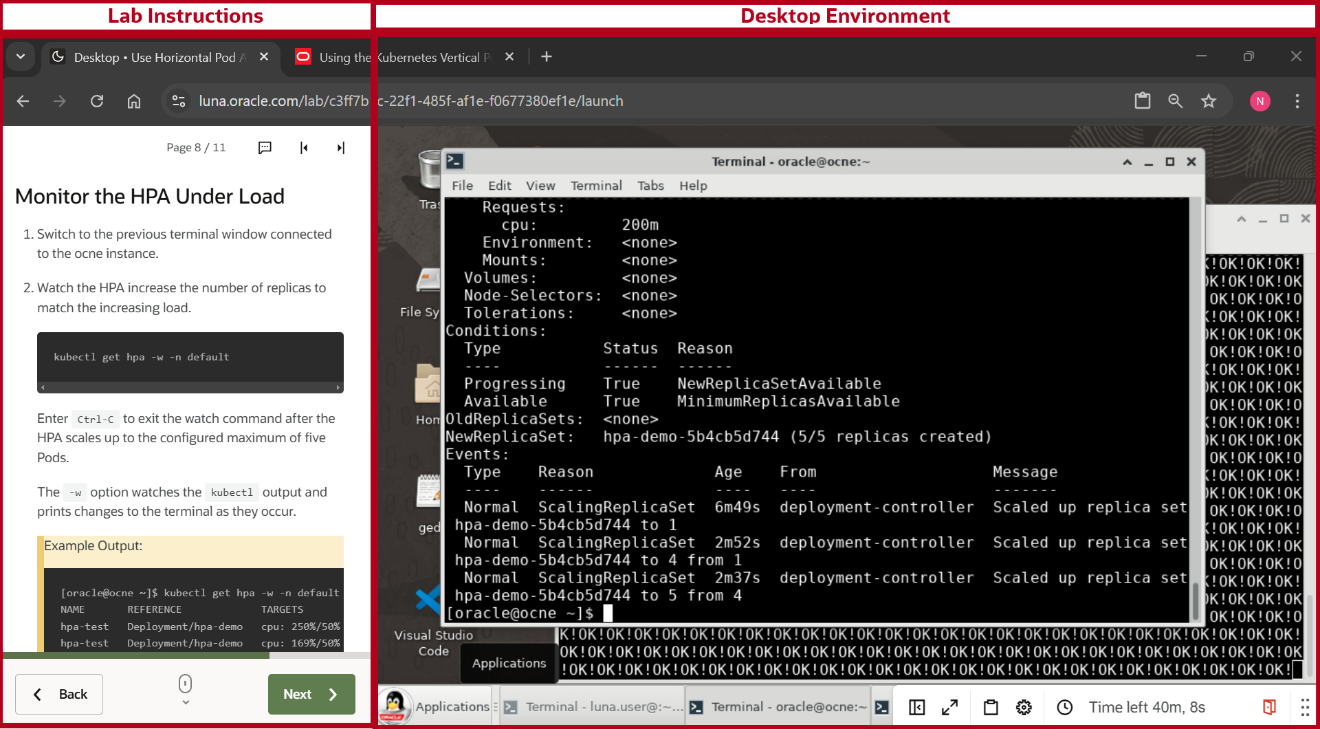Open the Terminal menu in oracle@ocne terminal
Screen dimensions: 1320x729
596,185
